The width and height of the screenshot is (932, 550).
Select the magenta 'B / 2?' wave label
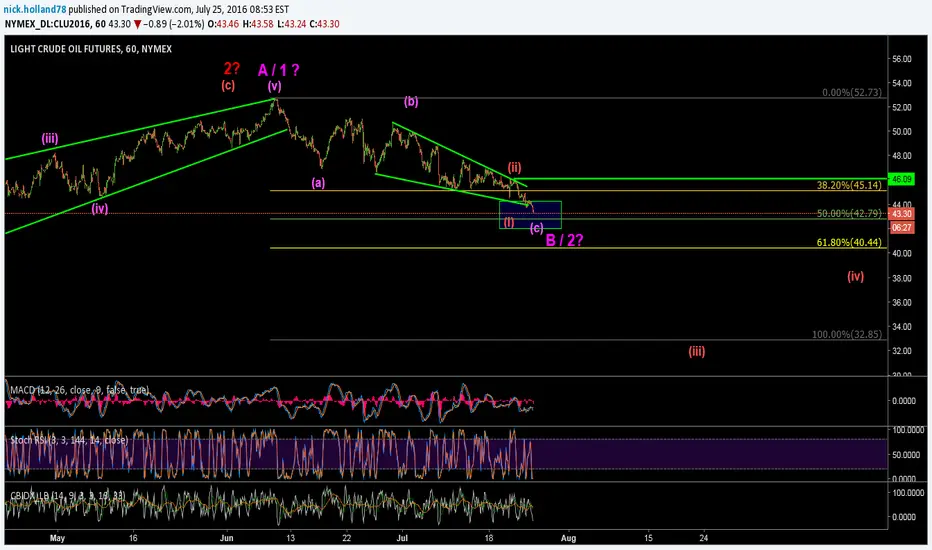click(x=564, y=240)
